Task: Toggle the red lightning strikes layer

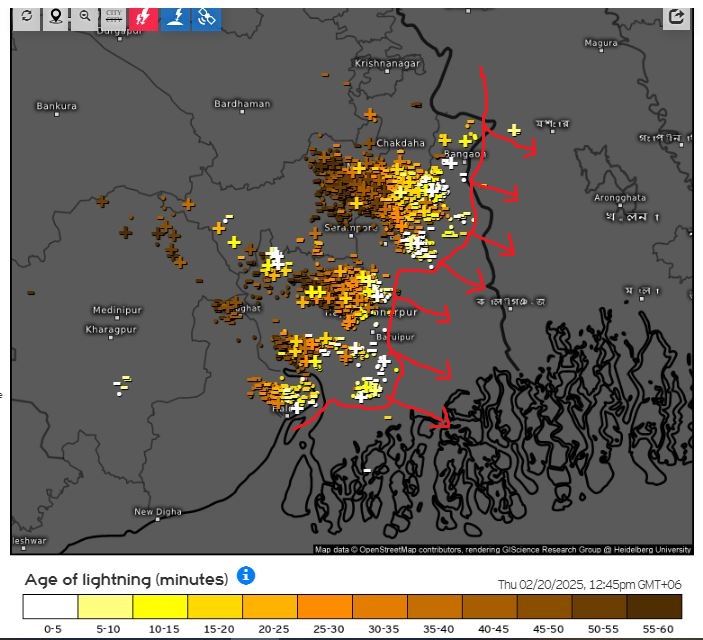Action: [144, 17]
